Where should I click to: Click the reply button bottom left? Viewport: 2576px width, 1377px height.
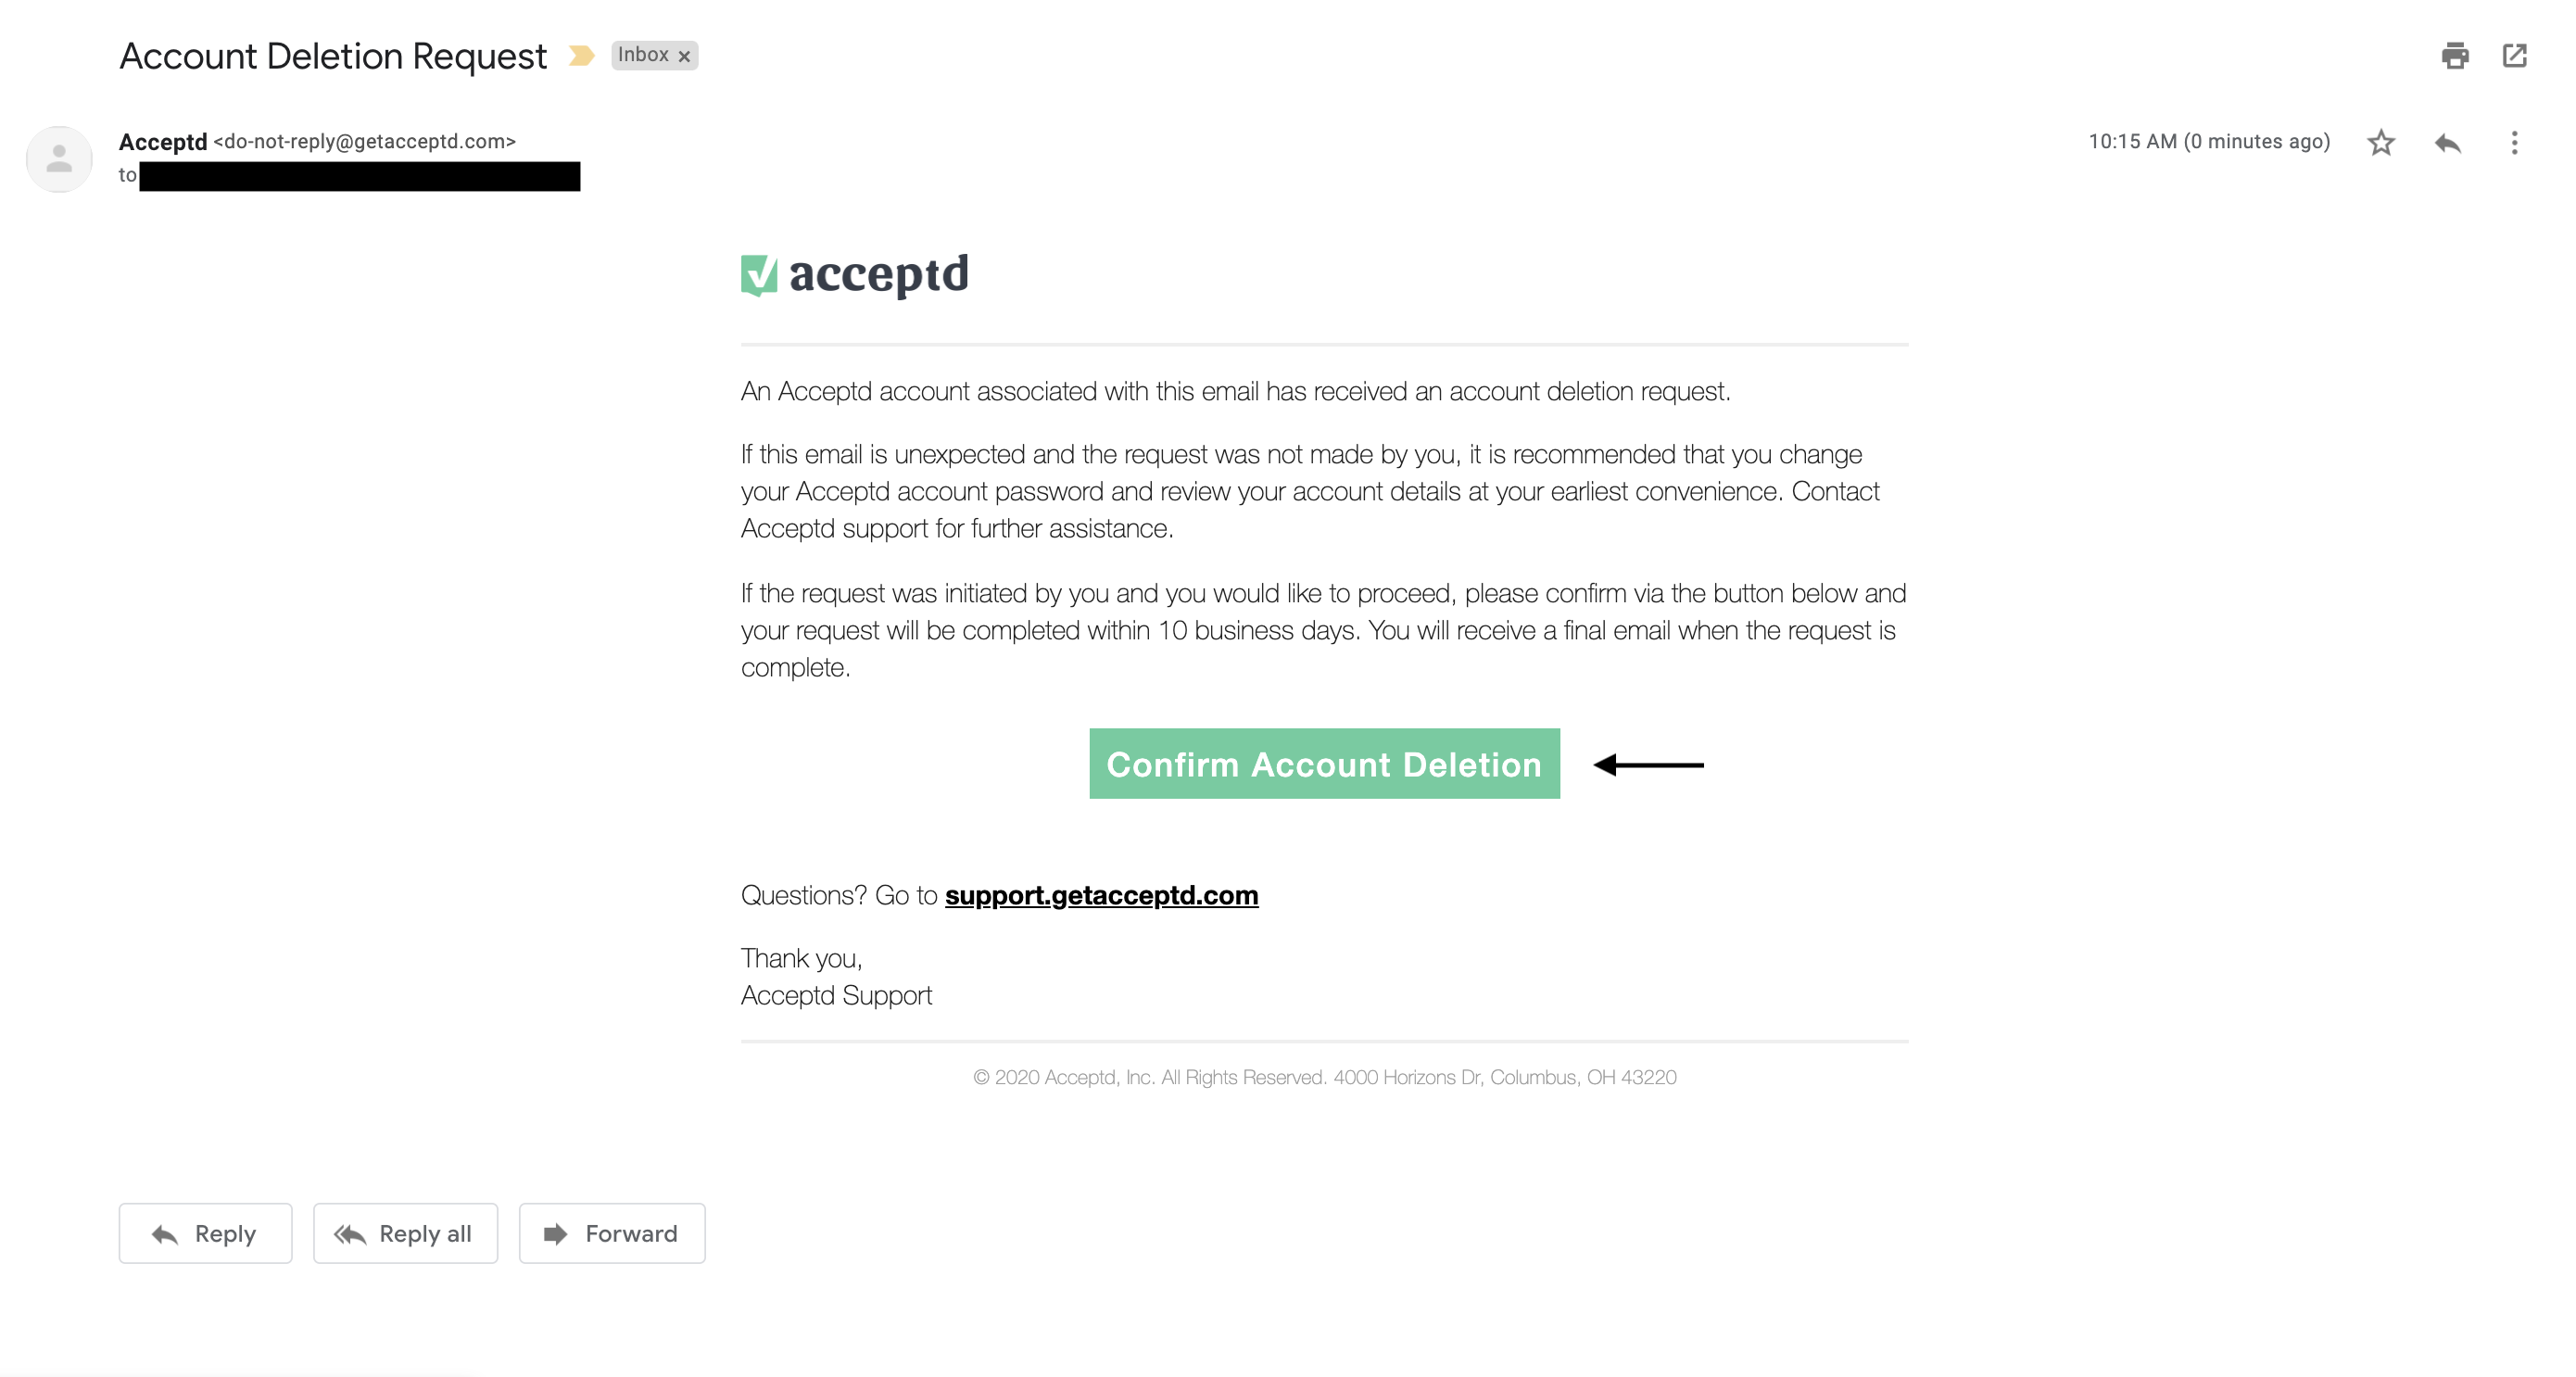[x=205, y=1232]
